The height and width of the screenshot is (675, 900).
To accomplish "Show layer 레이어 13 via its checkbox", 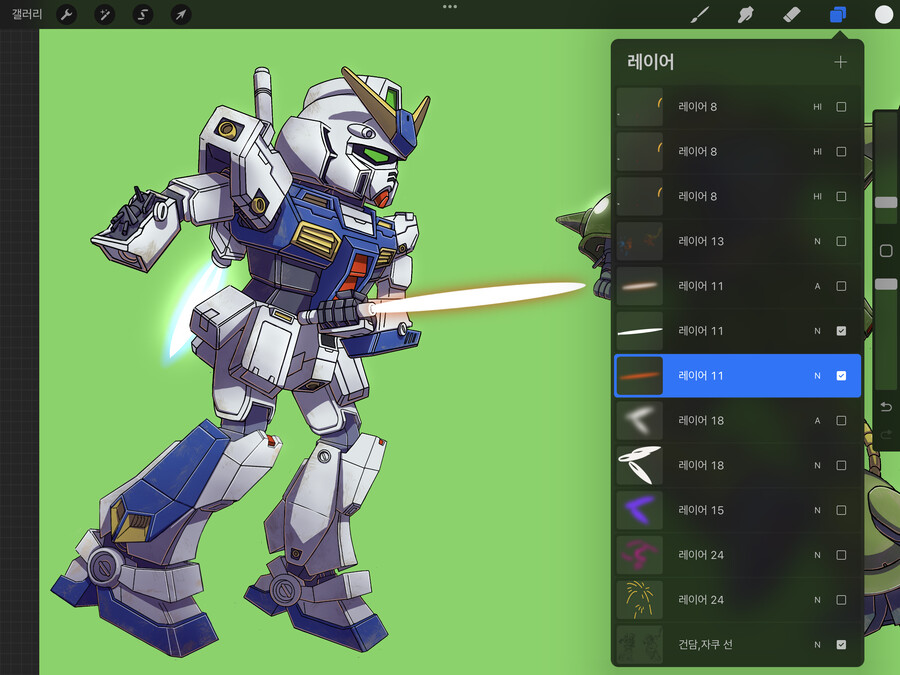I will [x=841, y=241].
